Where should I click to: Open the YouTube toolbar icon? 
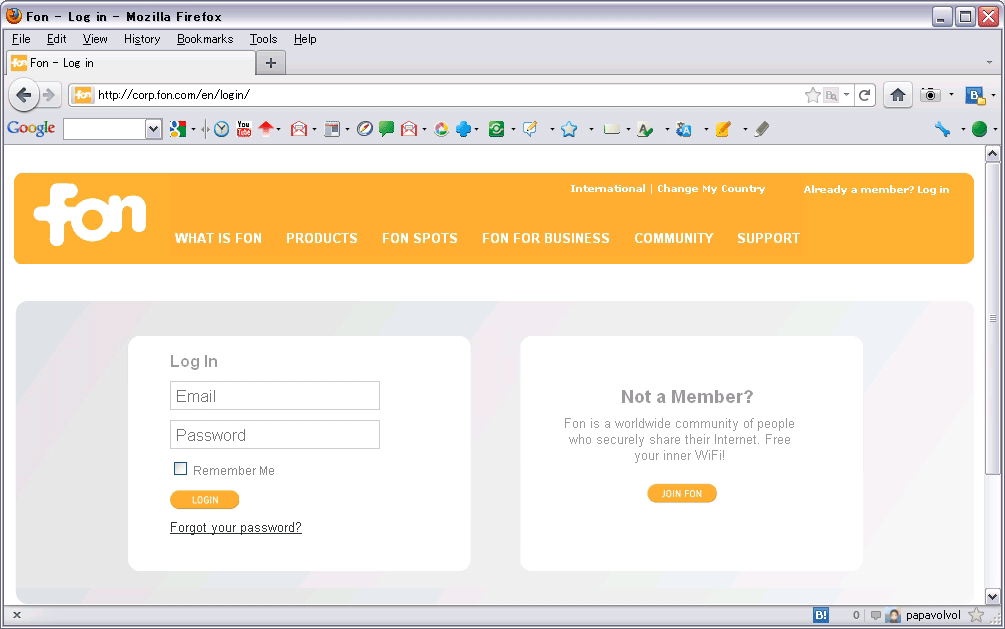(244, 129)
